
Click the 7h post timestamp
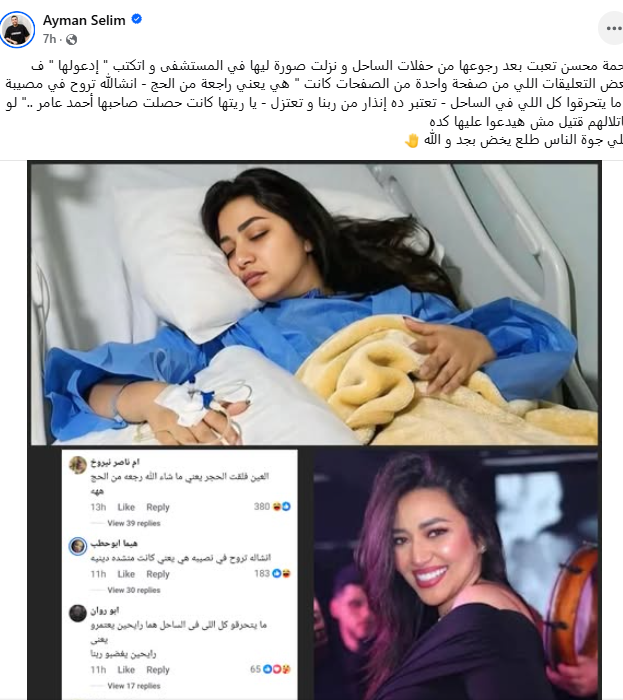[x=49, y=39]
